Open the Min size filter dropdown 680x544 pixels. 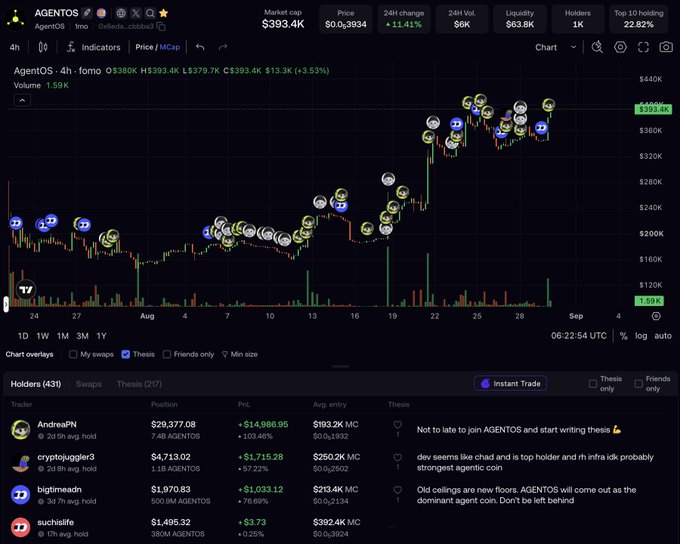pos(240,354)
